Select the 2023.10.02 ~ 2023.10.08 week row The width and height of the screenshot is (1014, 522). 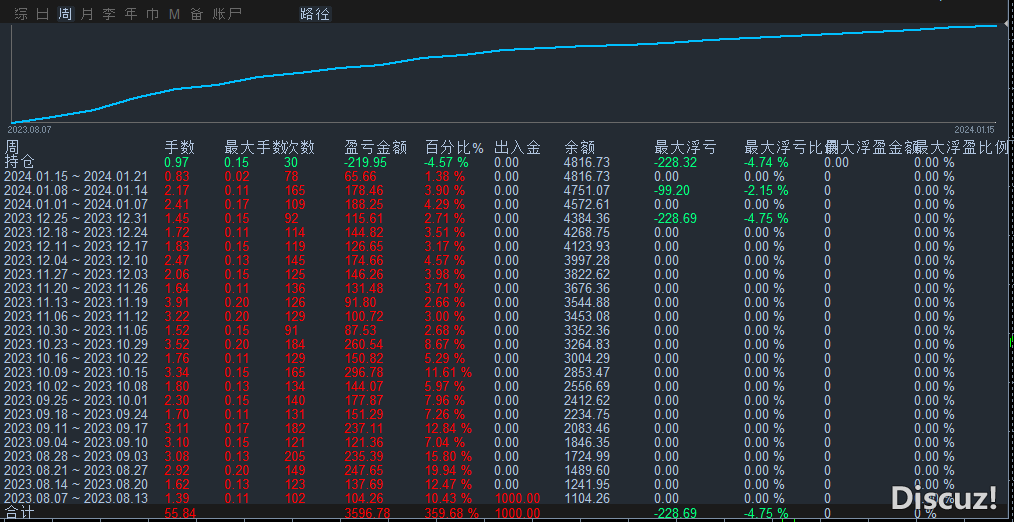pos(76,386)
